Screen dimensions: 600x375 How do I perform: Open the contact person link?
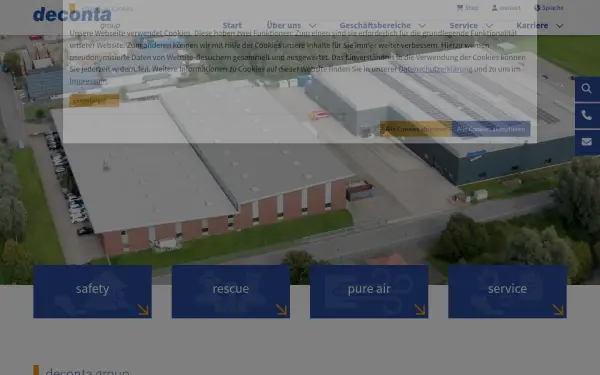(506, 8)
